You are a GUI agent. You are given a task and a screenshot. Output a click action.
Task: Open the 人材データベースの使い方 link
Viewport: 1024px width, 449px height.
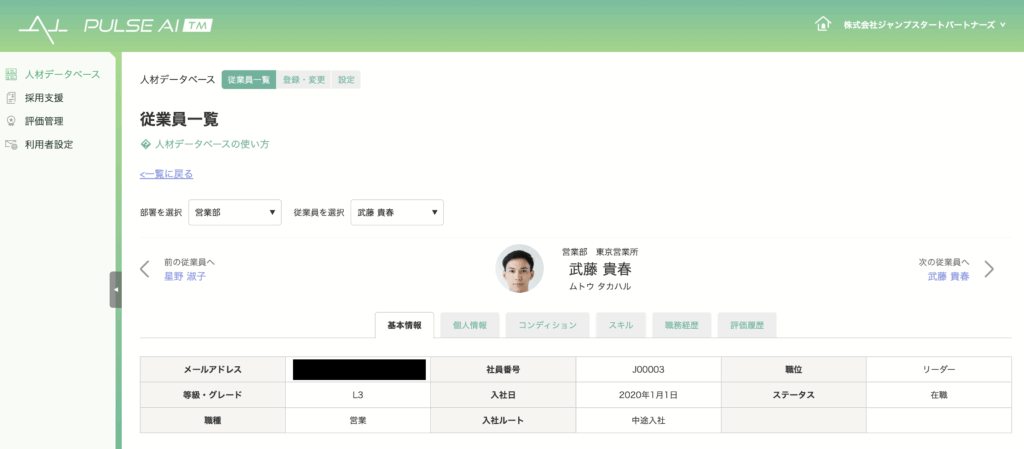(x=212, y=144)
